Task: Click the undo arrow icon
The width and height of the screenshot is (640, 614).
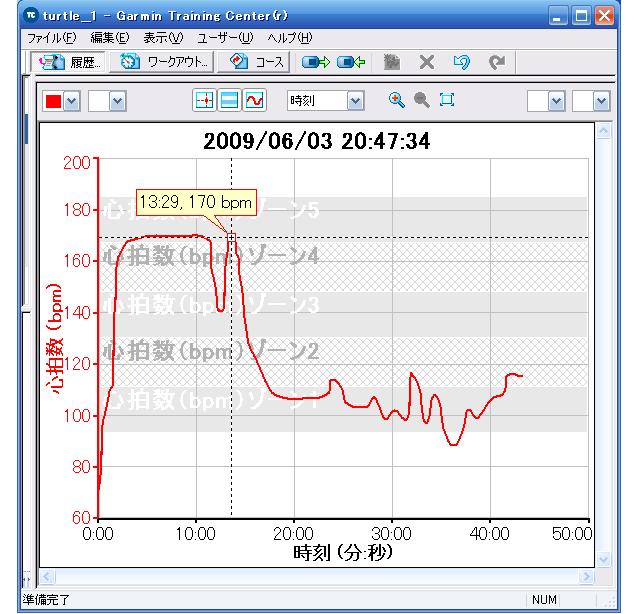Action: click(460, 62)
